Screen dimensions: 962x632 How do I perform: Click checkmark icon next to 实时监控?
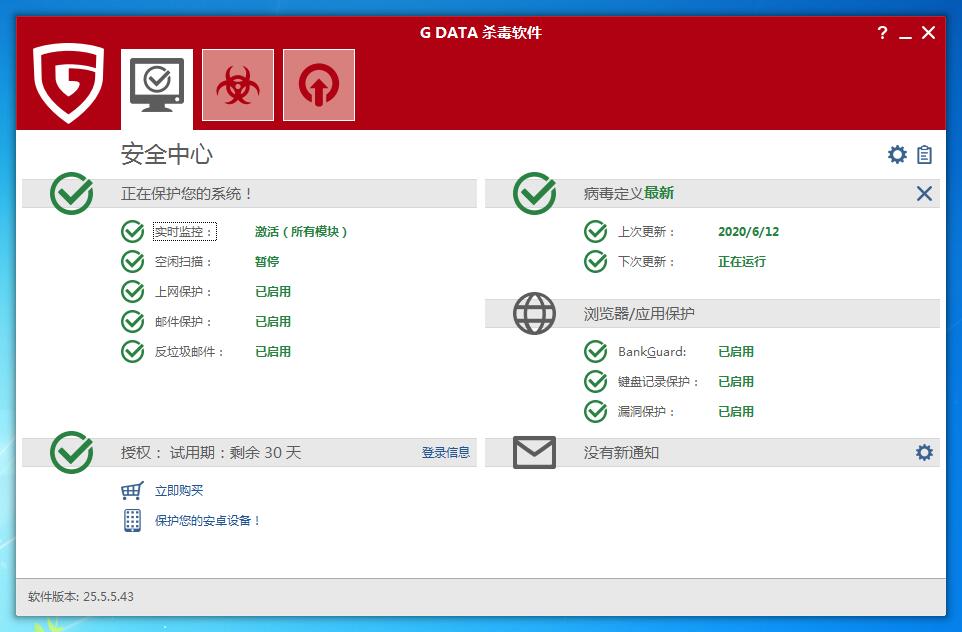coord(133,232)
